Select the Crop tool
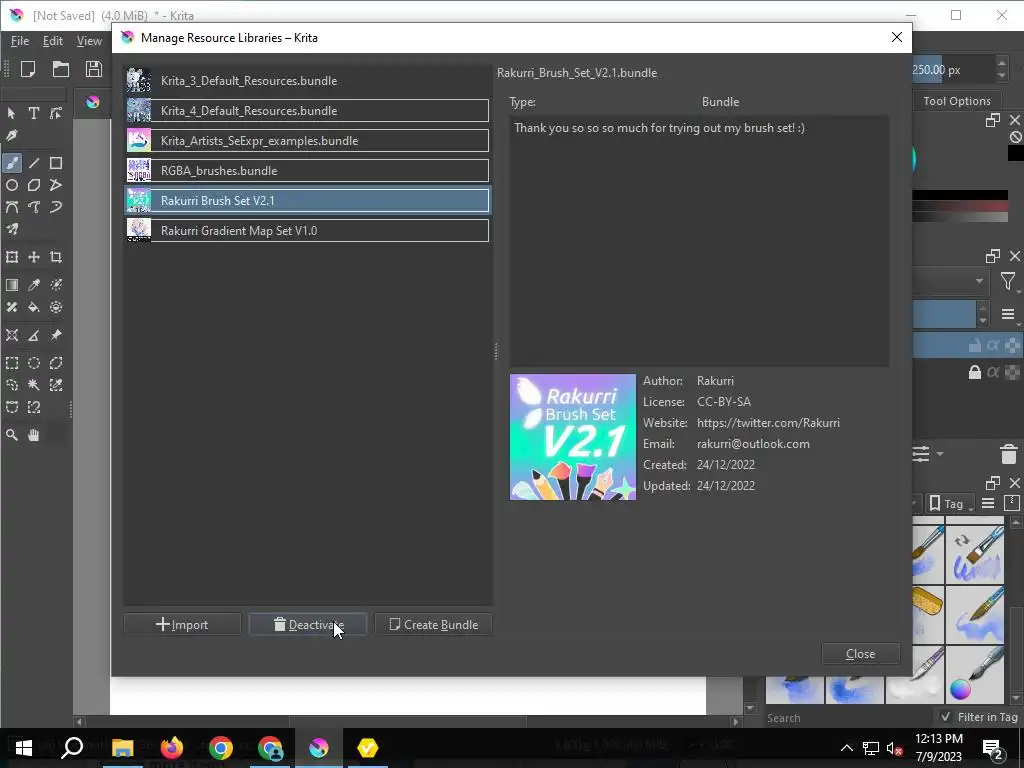The width and height of the screenshot is (1024, 768). 56,257
